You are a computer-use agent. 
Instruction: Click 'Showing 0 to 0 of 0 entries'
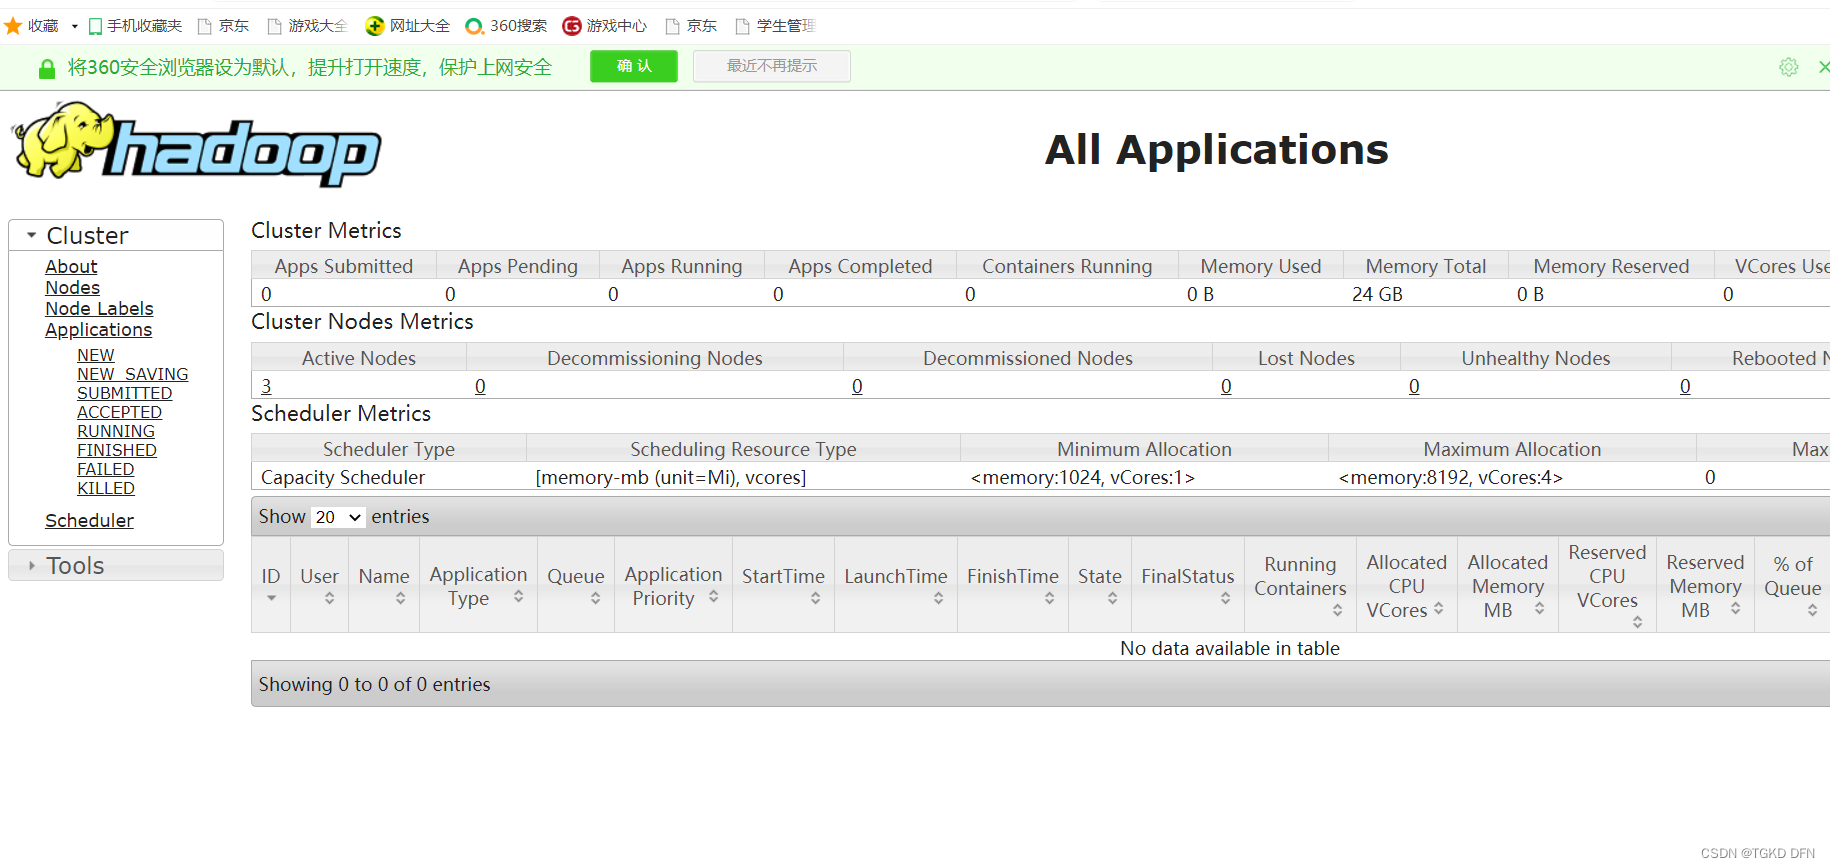tap(374, 684)
